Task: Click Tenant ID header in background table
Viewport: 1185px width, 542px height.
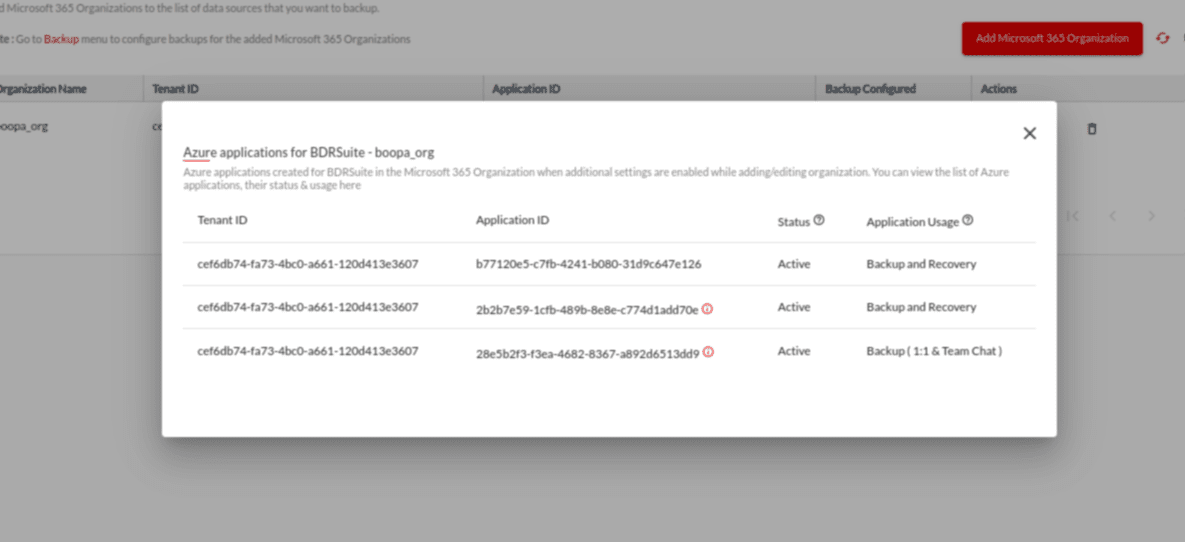Action: (175, 88)
